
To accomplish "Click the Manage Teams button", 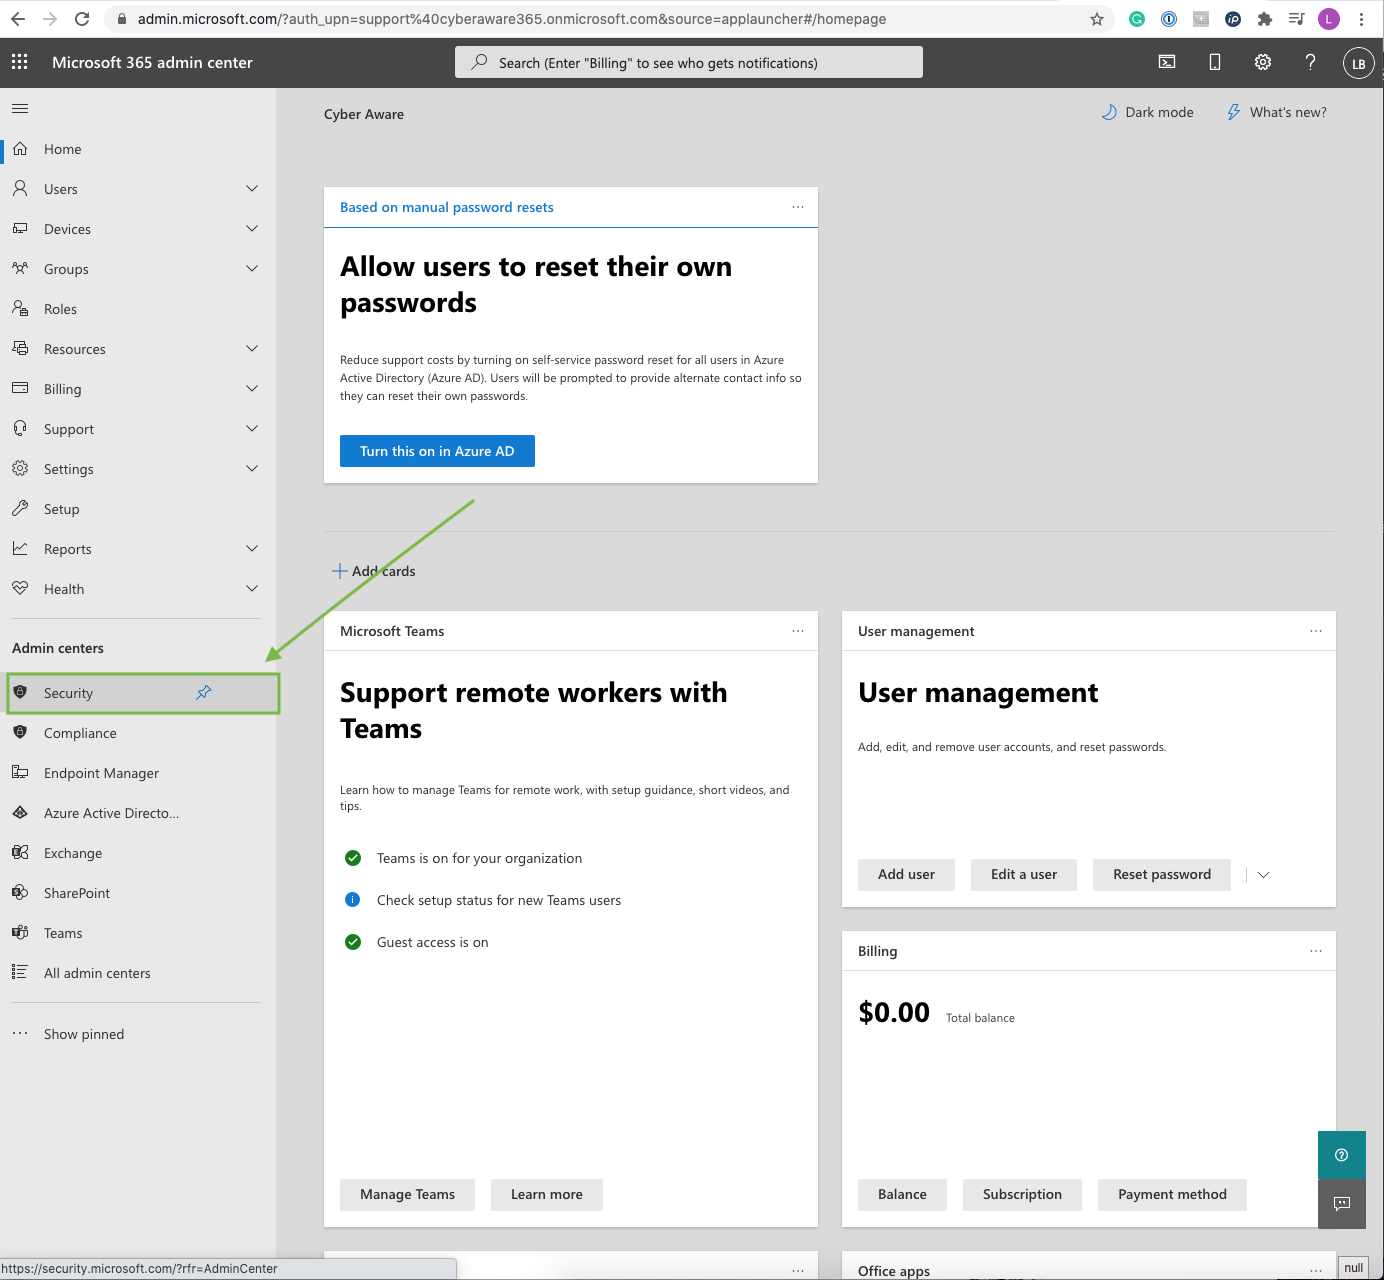I will pyautogui.click(x=407, y=1194).
